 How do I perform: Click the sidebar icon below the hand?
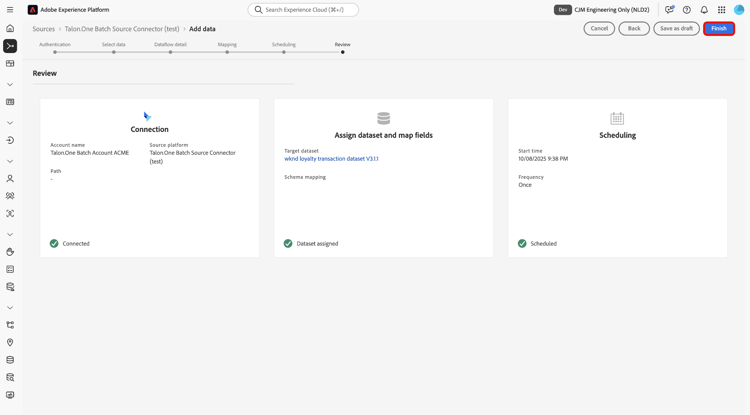click(10, 269)
